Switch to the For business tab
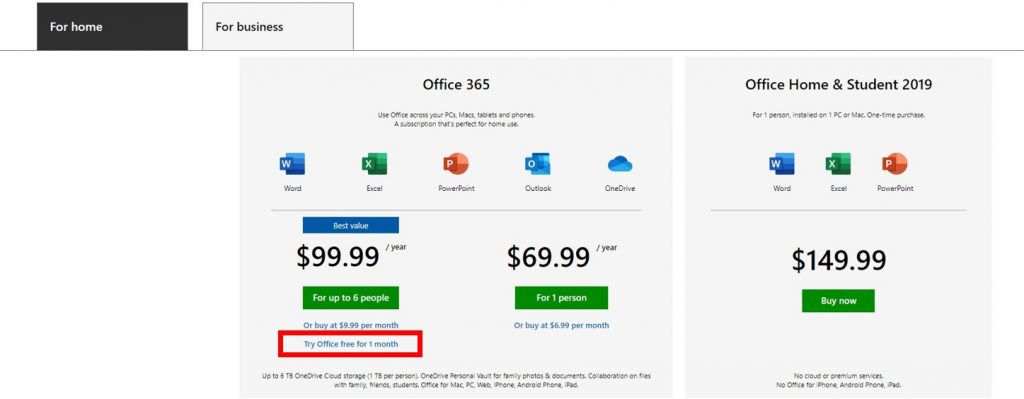1024x399 pixels. coord(278,27)
